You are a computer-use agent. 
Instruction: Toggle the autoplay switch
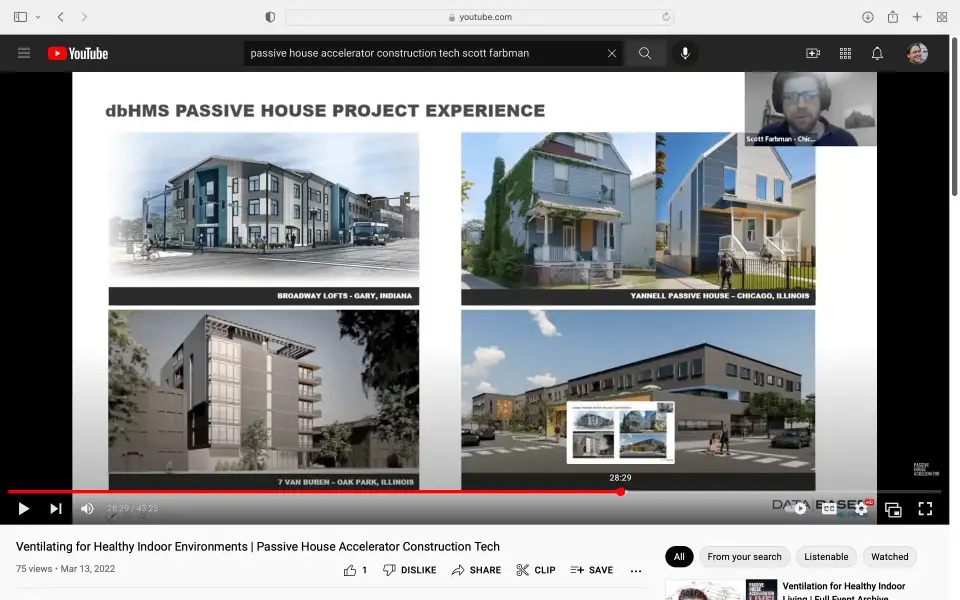(798, 509)
